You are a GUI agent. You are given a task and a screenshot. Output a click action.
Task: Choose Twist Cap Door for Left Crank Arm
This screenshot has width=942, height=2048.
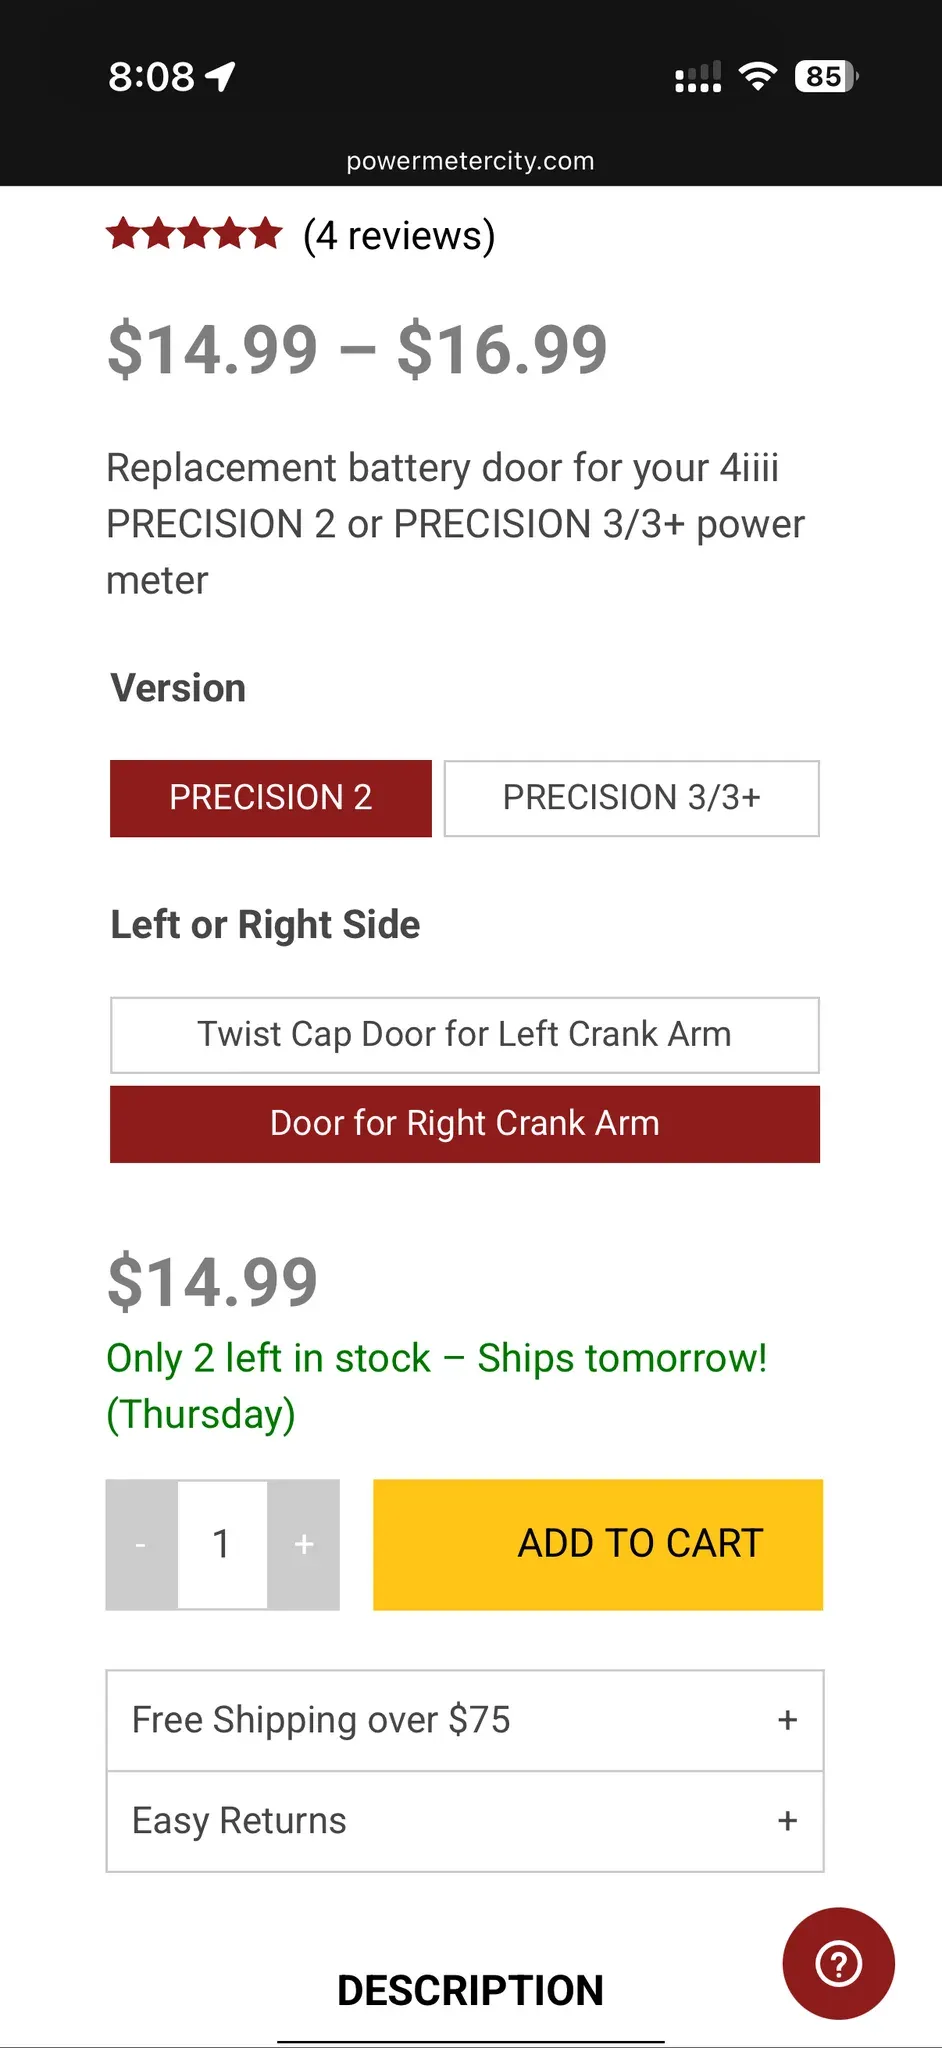465,1035
